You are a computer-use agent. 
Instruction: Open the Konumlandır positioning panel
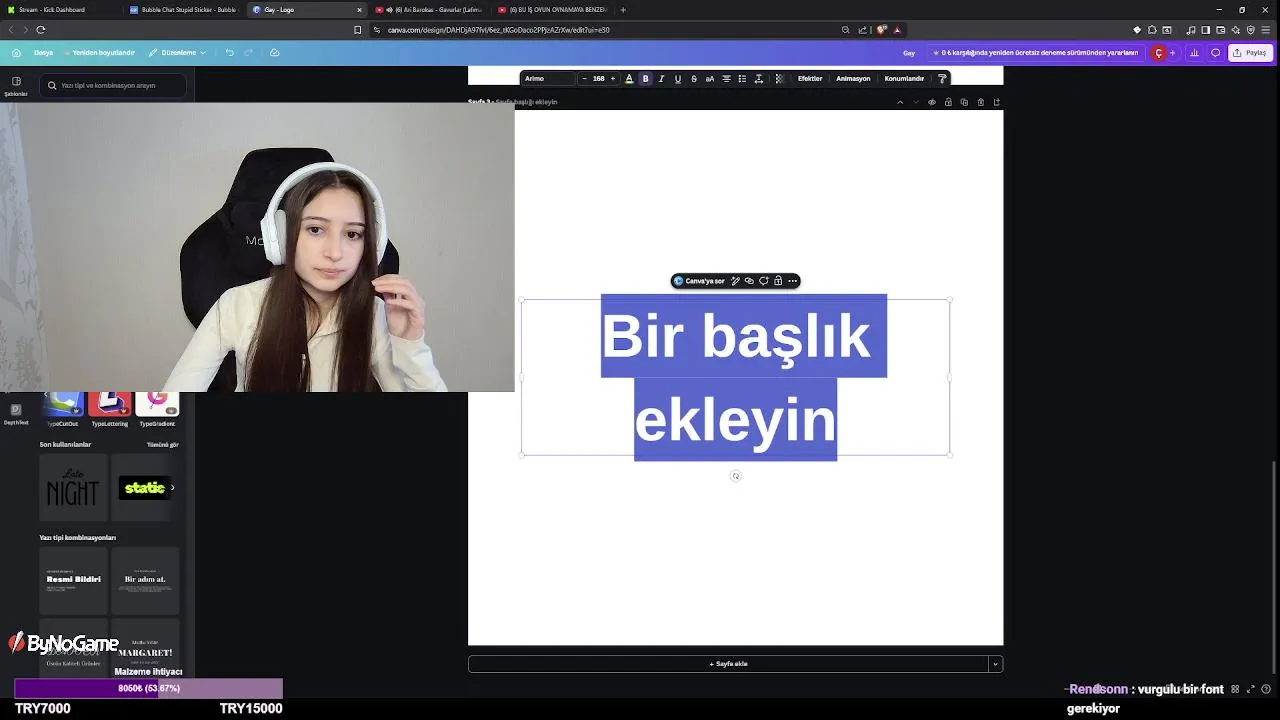904,79
